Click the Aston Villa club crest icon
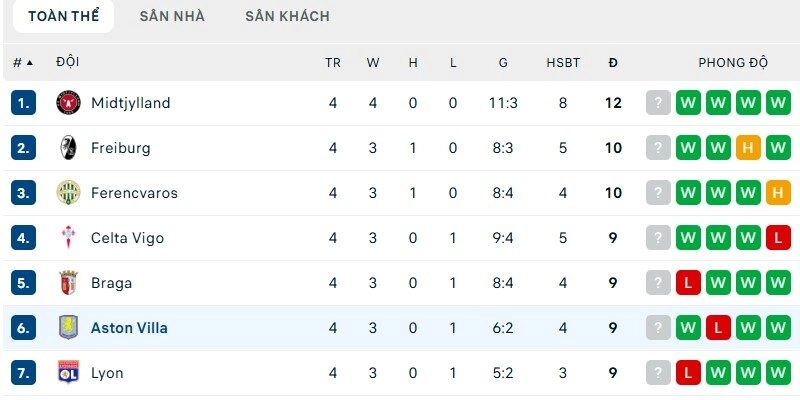The image size is (800, 400). click(x=67, y=328)
